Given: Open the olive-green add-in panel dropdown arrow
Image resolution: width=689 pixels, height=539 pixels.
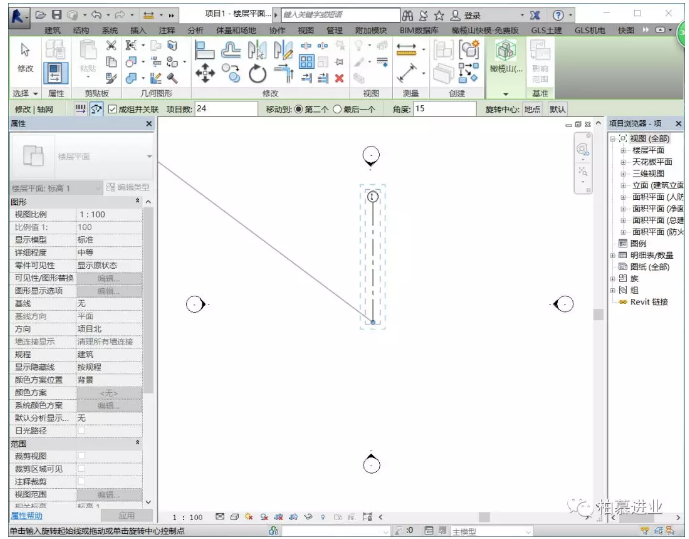Looking at the screenshot, I should (505, 94).
